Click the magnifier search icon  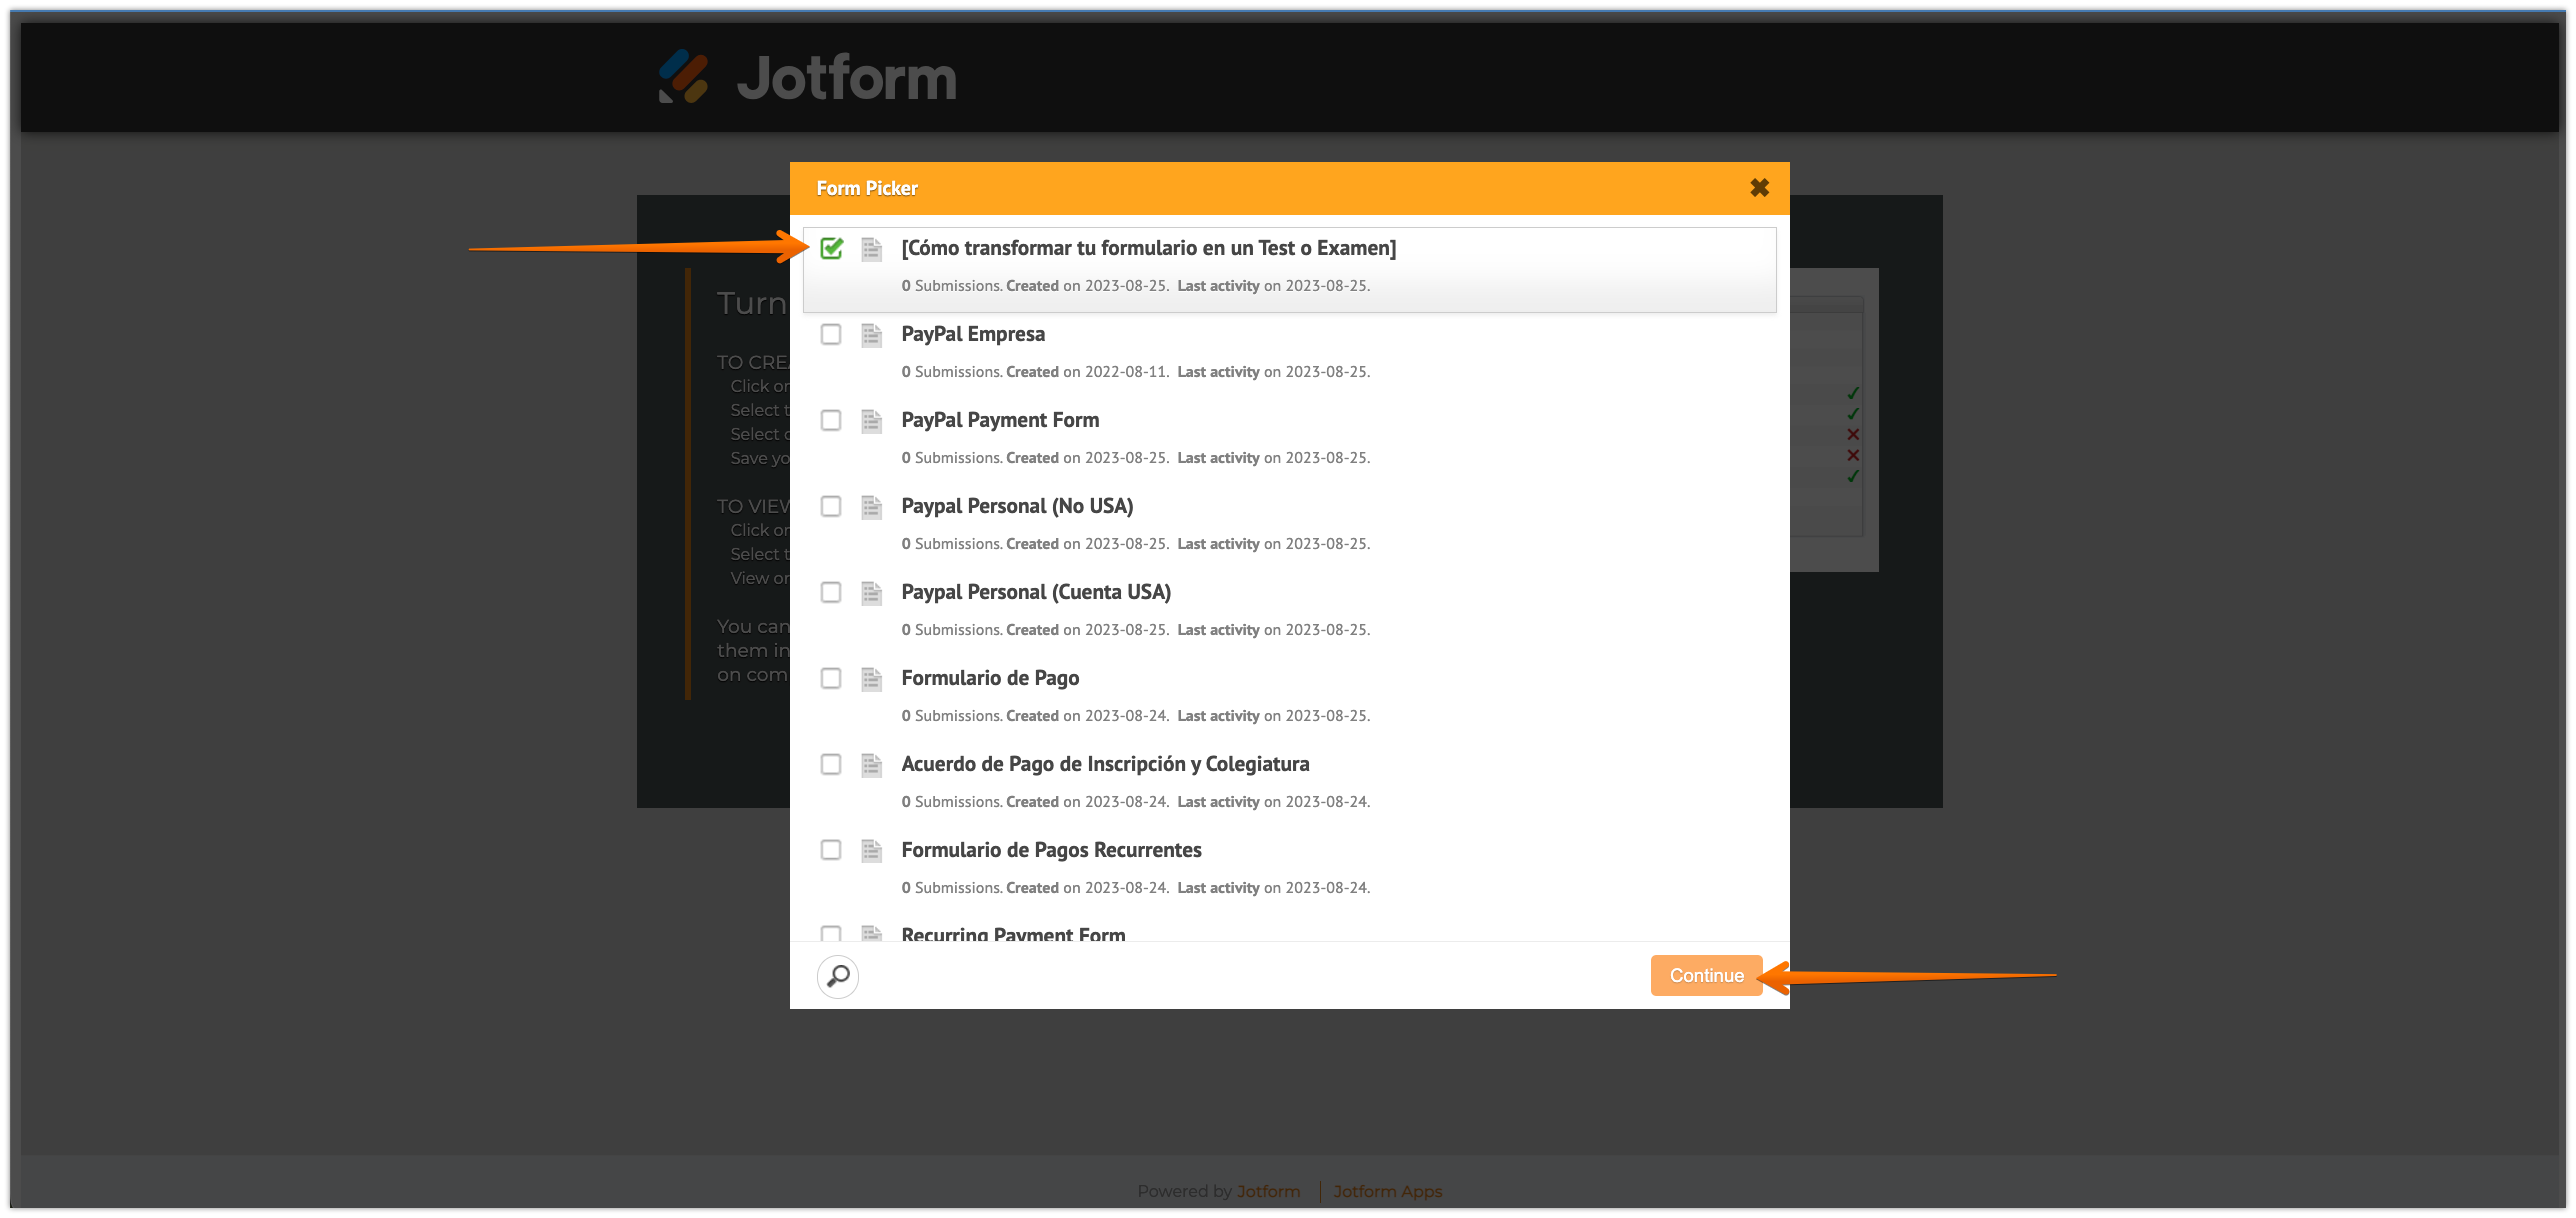click(x=838, y=976)
